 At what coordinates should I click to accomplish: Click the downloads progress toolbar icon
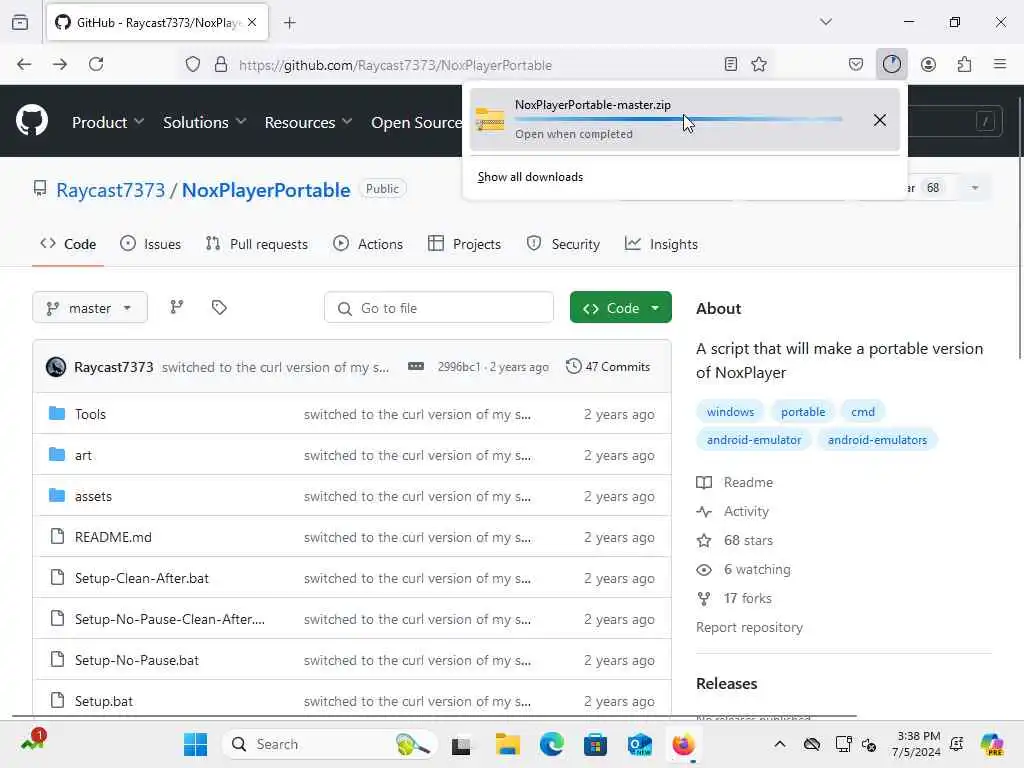click(x=891, y=64)
